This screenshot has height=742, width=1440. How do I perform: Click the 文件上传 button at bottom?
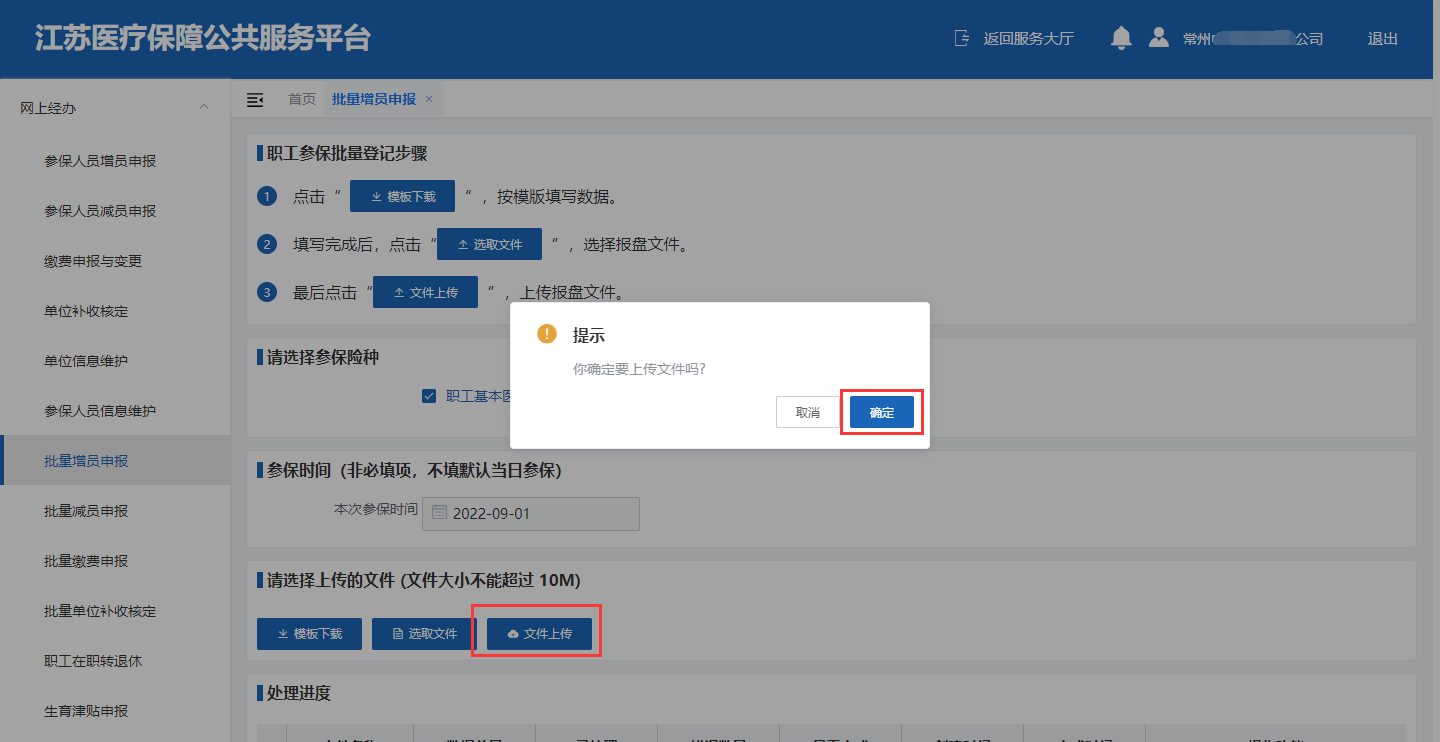539,634
